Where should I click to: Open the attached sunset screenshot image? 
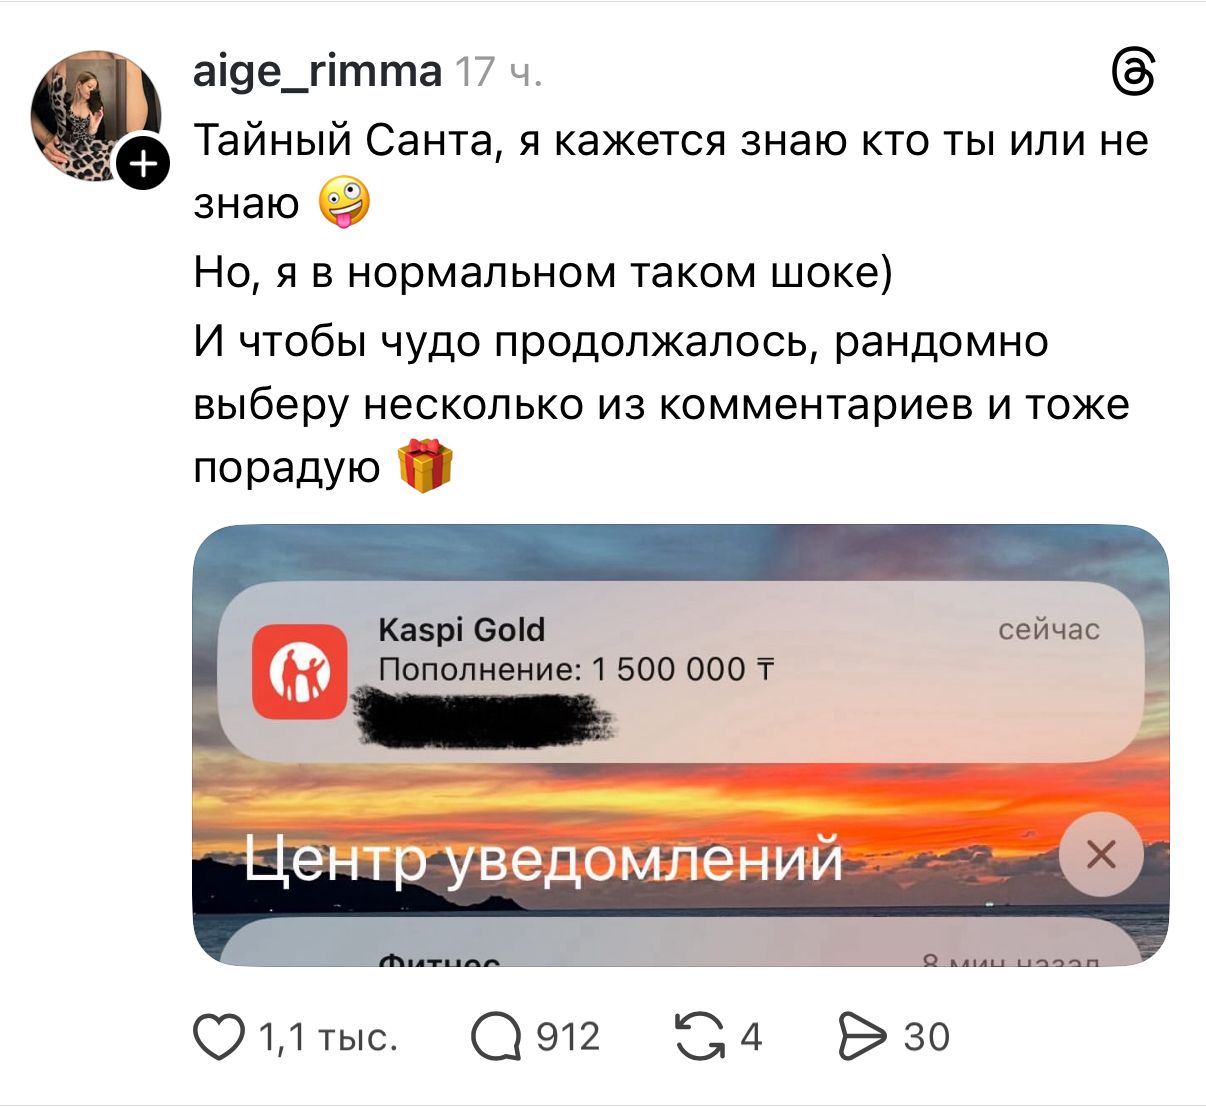[x=681, y=745]
